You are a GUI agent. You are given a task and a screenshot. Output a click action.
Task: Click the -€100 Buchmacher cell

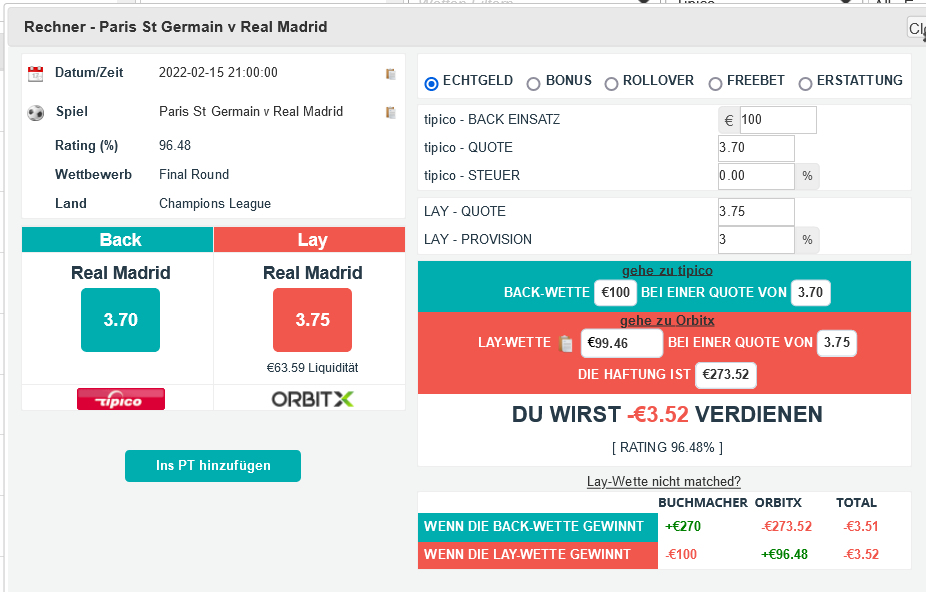pyautogui.click(x=681, y=554)
